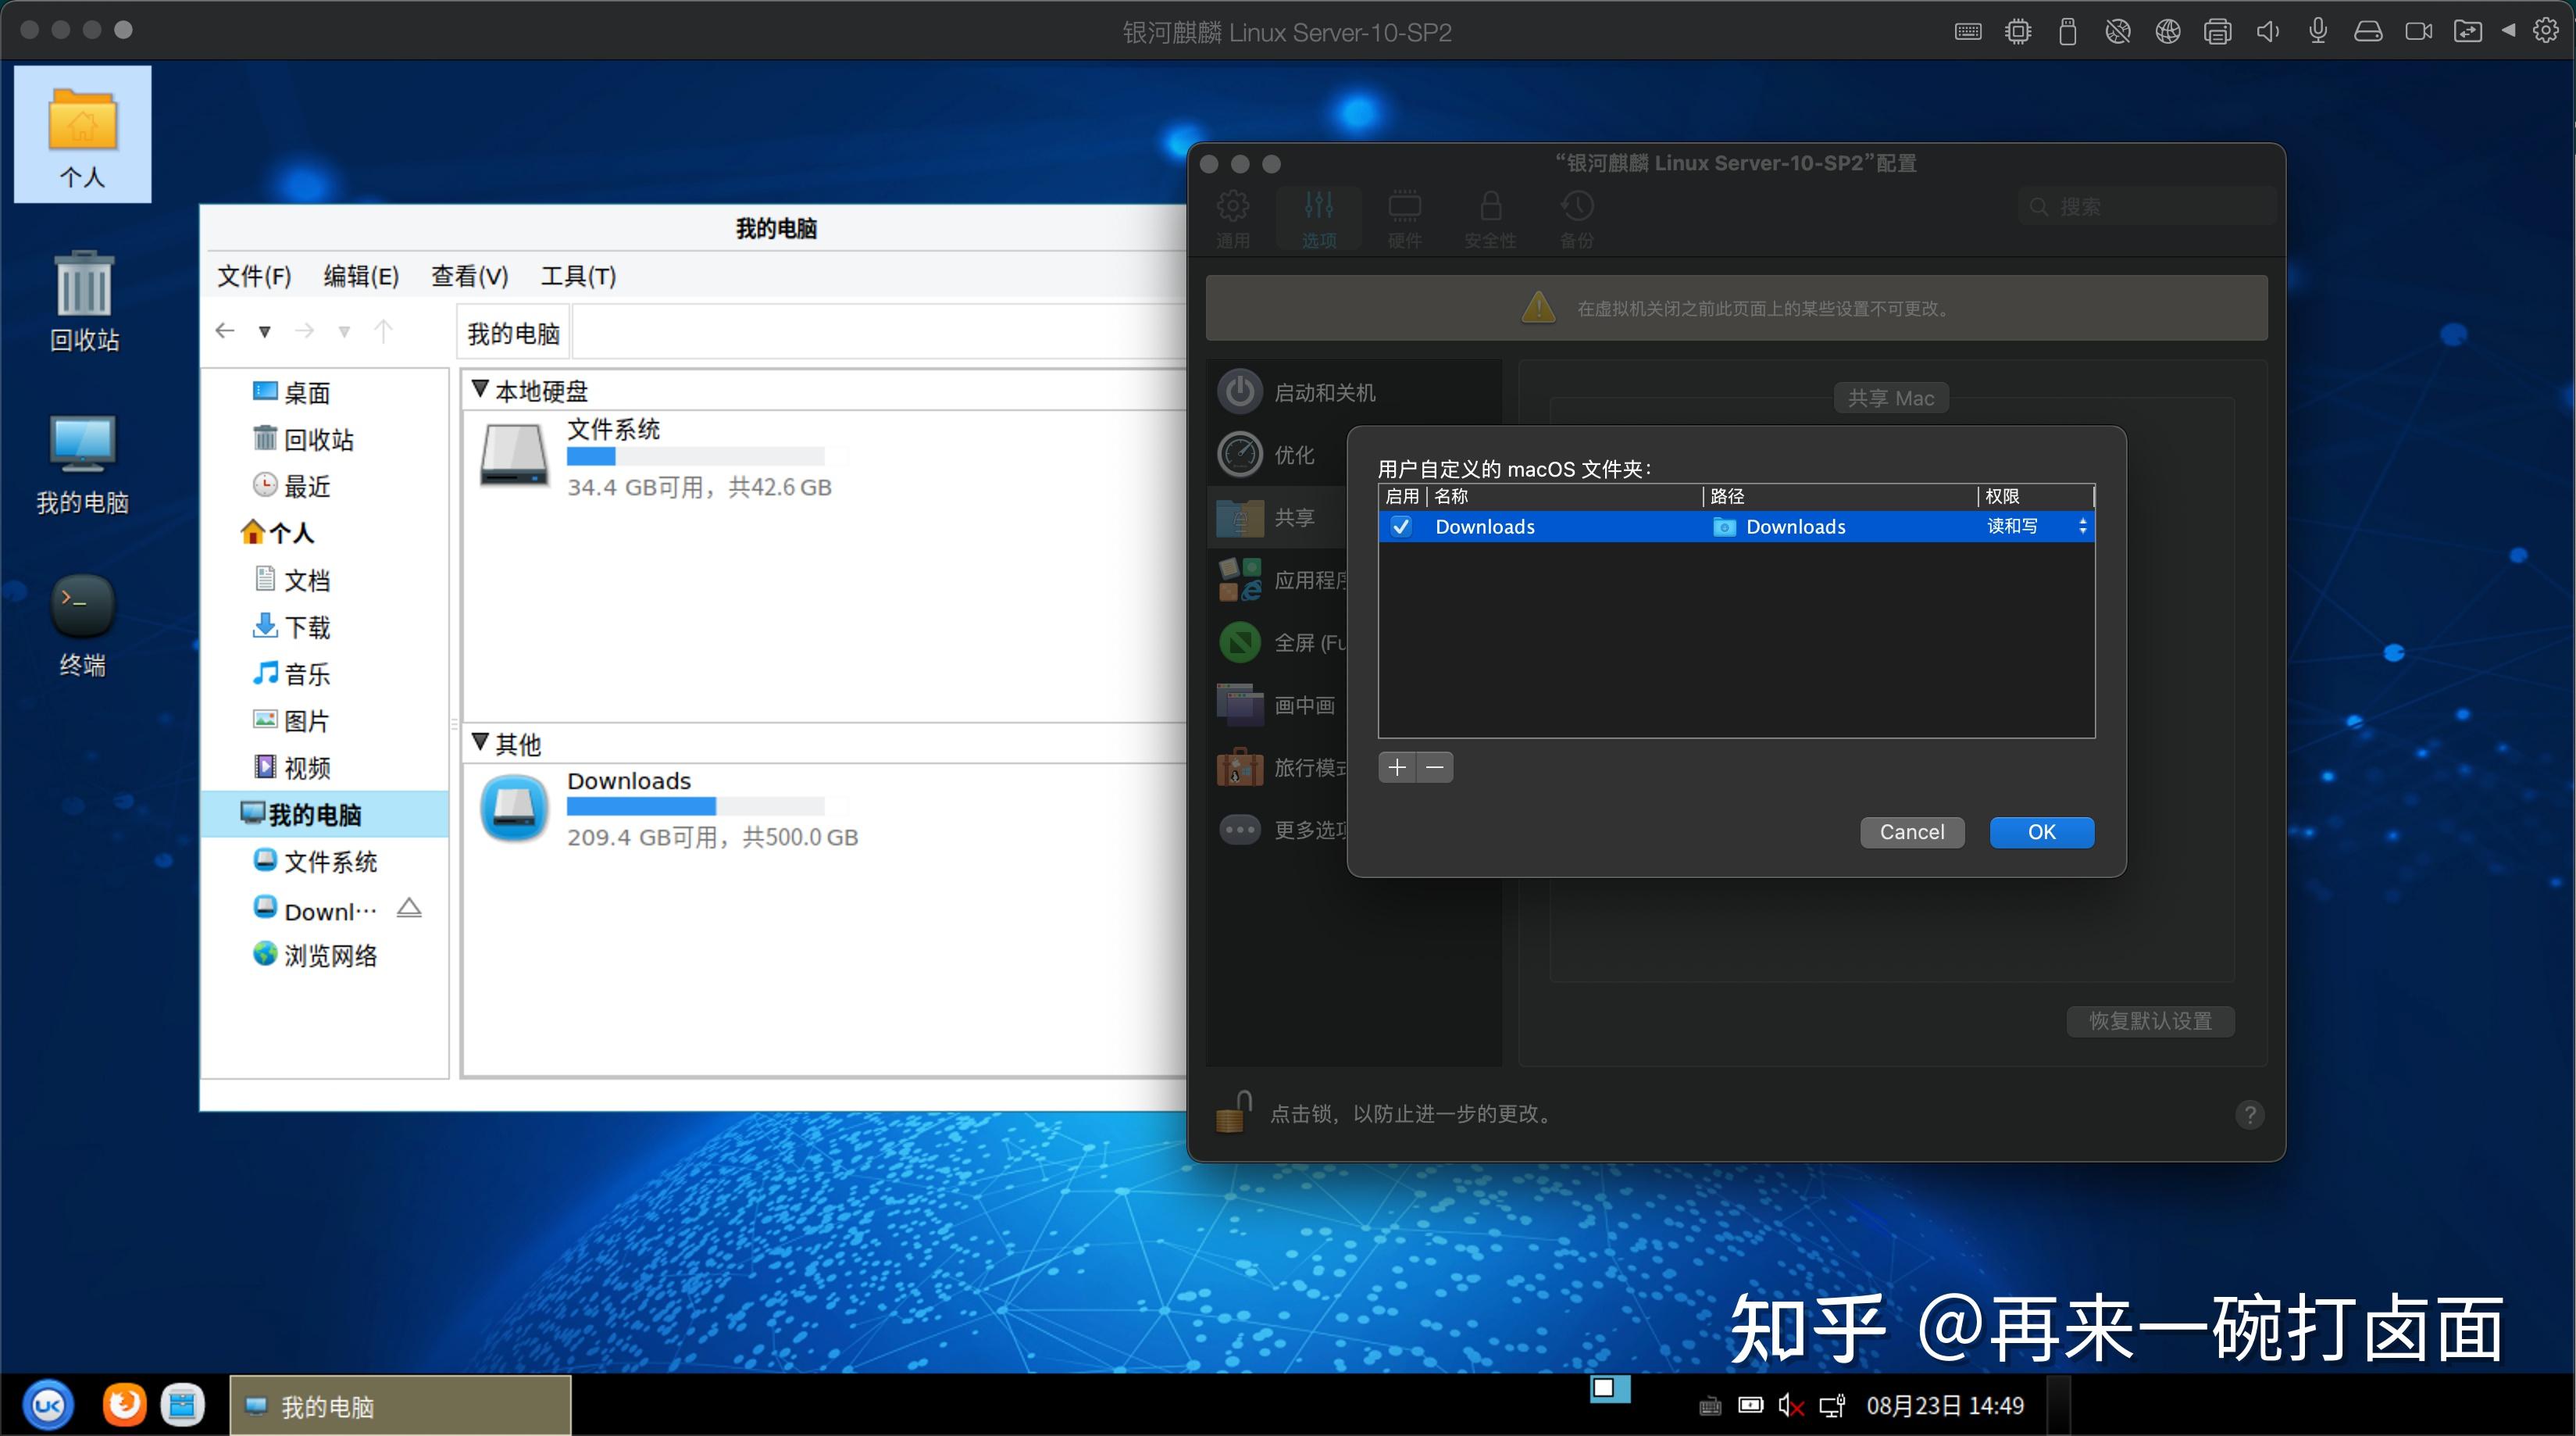Sort by the 名称 column header

pos(1565,496)
